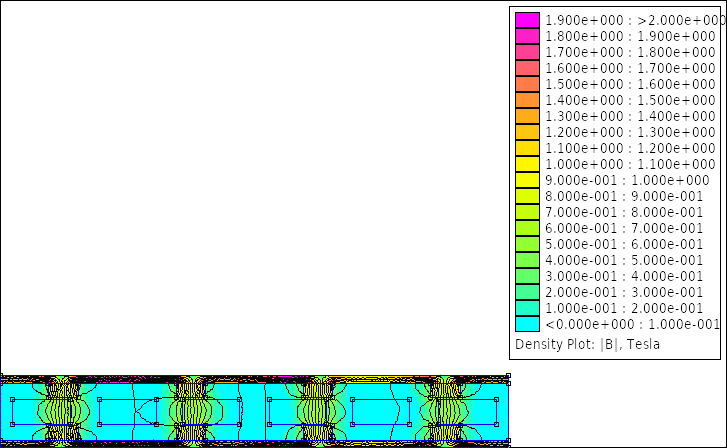This screenshot has height=448, width=727.
Task: Click the 'Density Plot: |B|, Tesla' caption
Action: pyautogui.click(x=587, y=345)
